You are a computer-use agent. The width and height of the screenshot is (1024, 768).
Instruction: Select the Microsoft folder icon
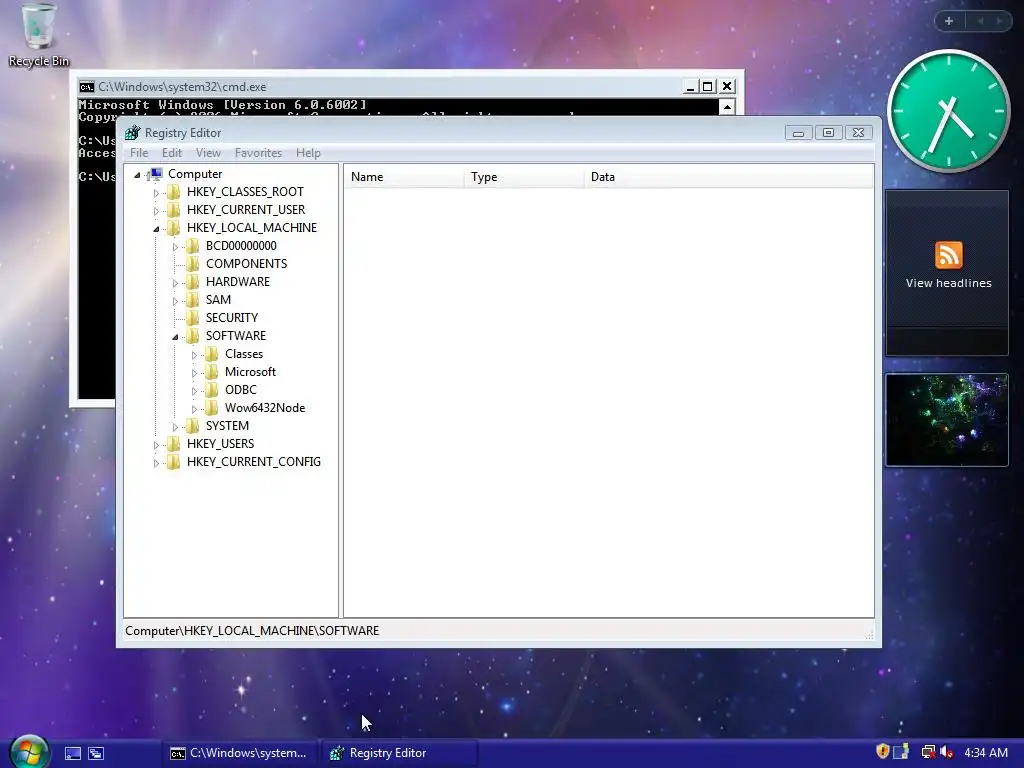[212, 372]
